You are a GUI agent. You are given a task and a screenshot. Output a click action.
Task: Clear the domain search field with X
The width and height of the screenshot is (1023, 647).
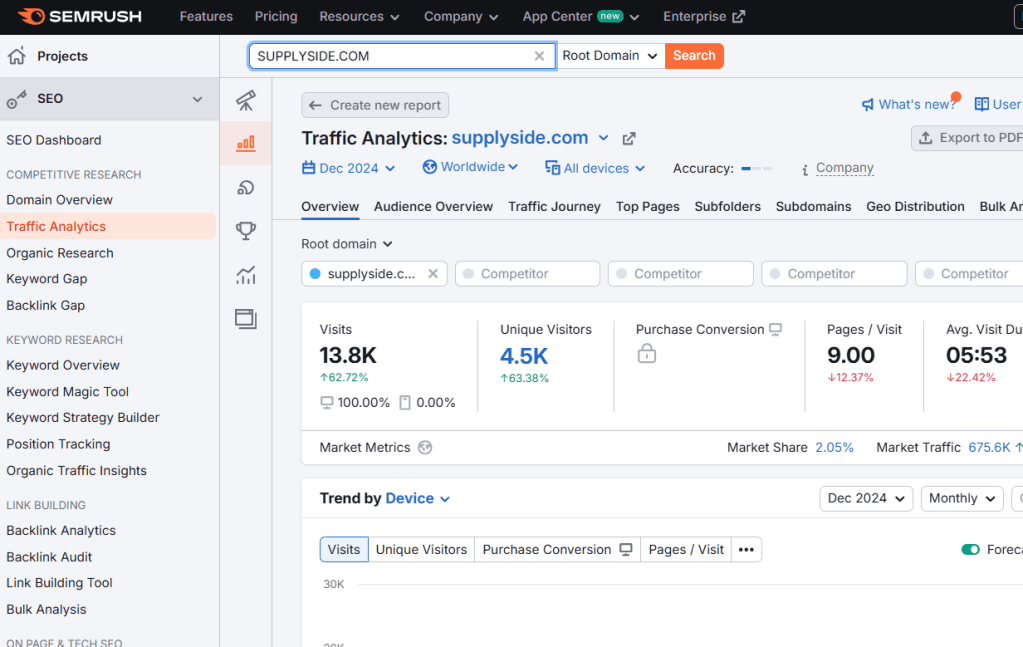point(539,56)
